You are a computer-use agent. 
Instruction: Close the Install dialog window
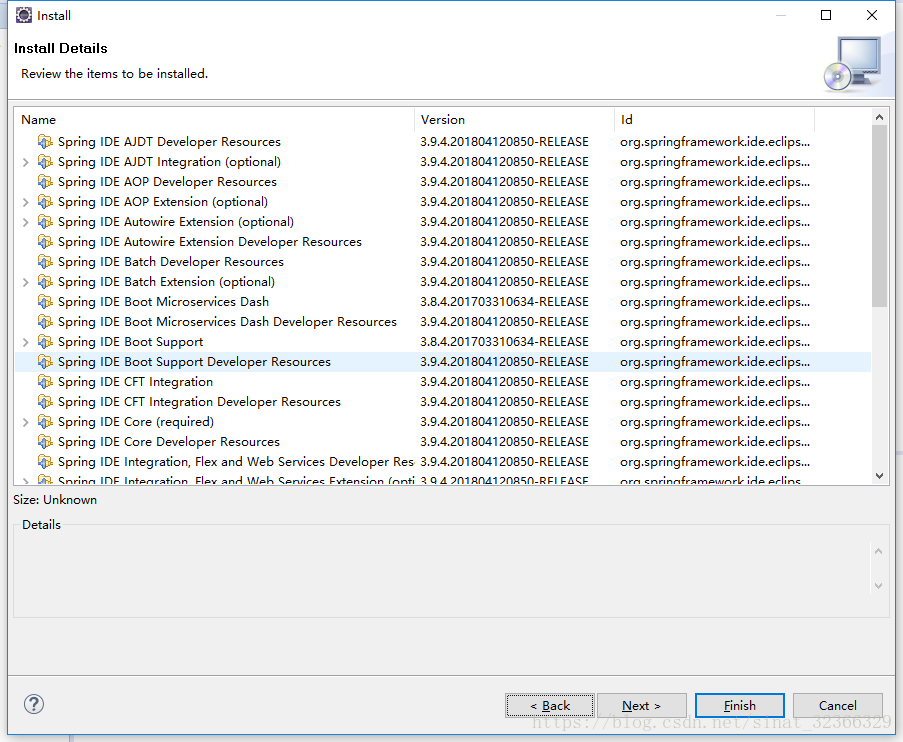(x=872, y=16)
